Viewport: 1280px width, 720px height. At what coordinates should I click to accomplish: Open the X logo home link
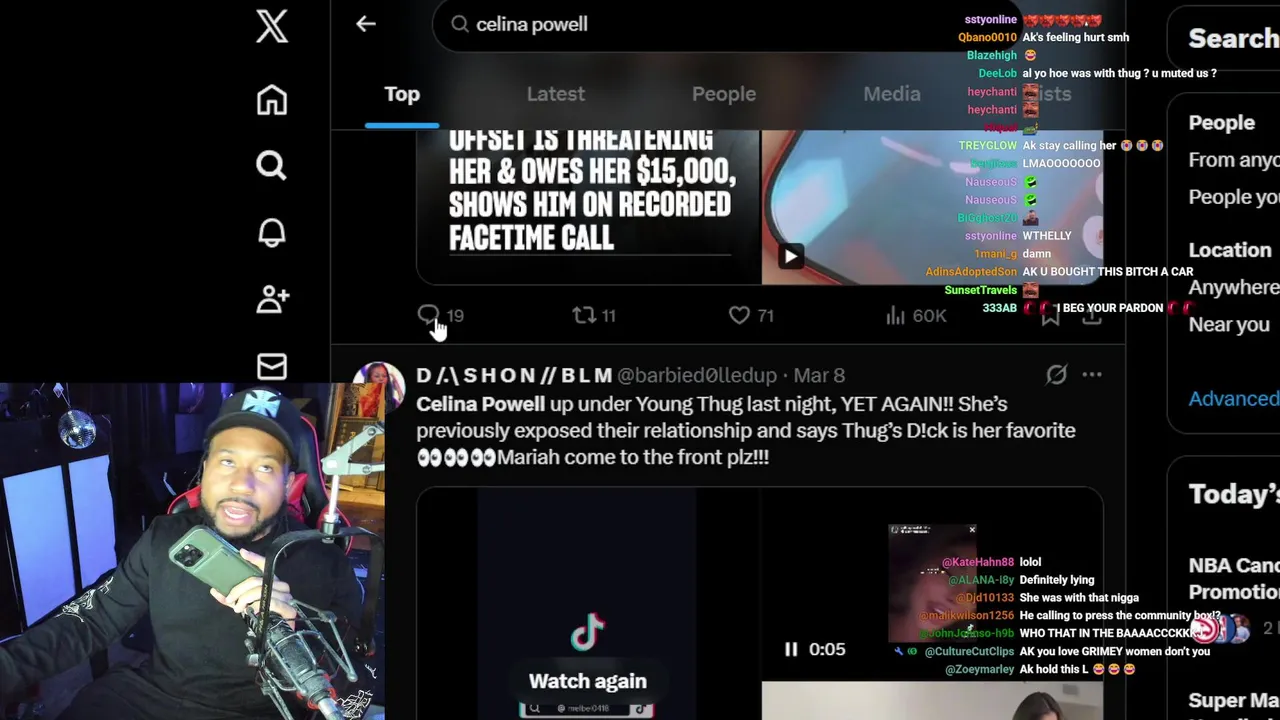coord(271,26)
